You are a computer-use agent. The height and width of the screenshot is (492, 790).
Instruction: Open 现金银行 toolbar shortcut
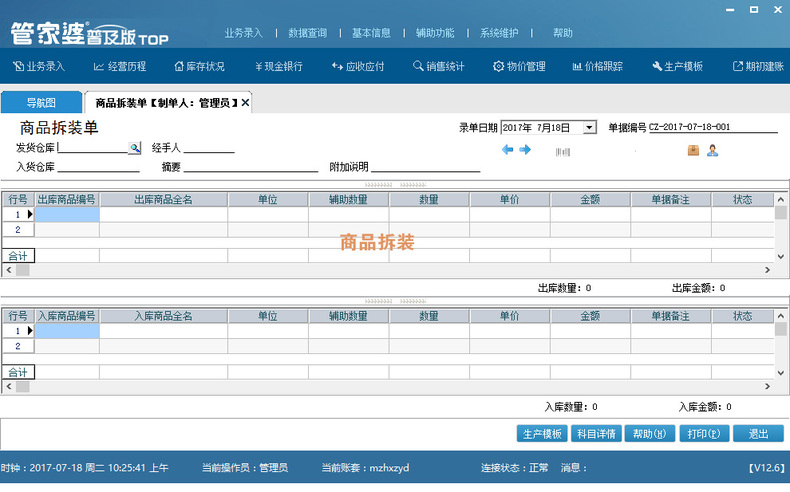[279, 66]
